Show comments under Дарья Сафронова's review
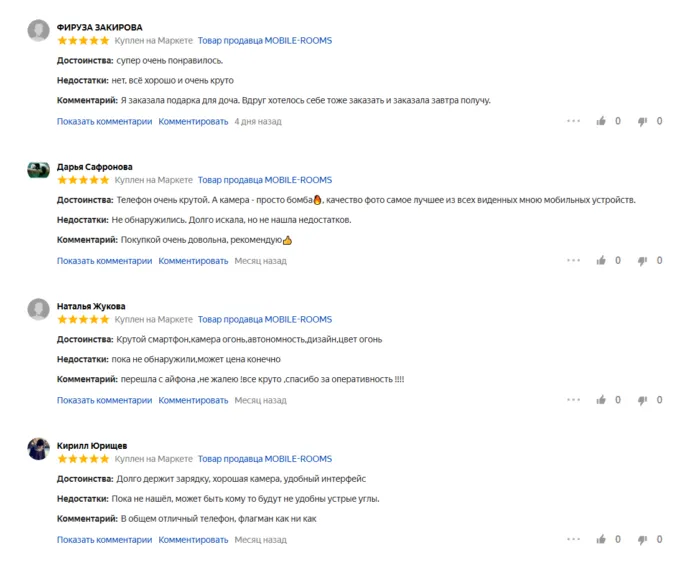 104,261
